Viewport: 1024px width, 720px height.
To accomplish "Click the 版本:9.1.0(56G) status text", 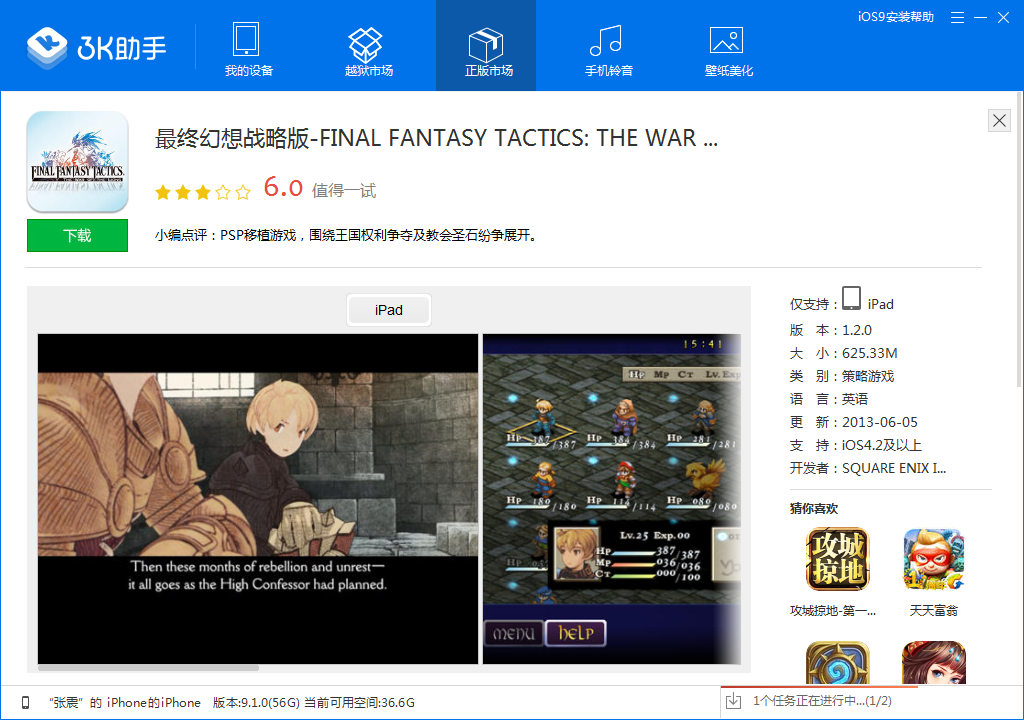I will click(x=256, y=702).
